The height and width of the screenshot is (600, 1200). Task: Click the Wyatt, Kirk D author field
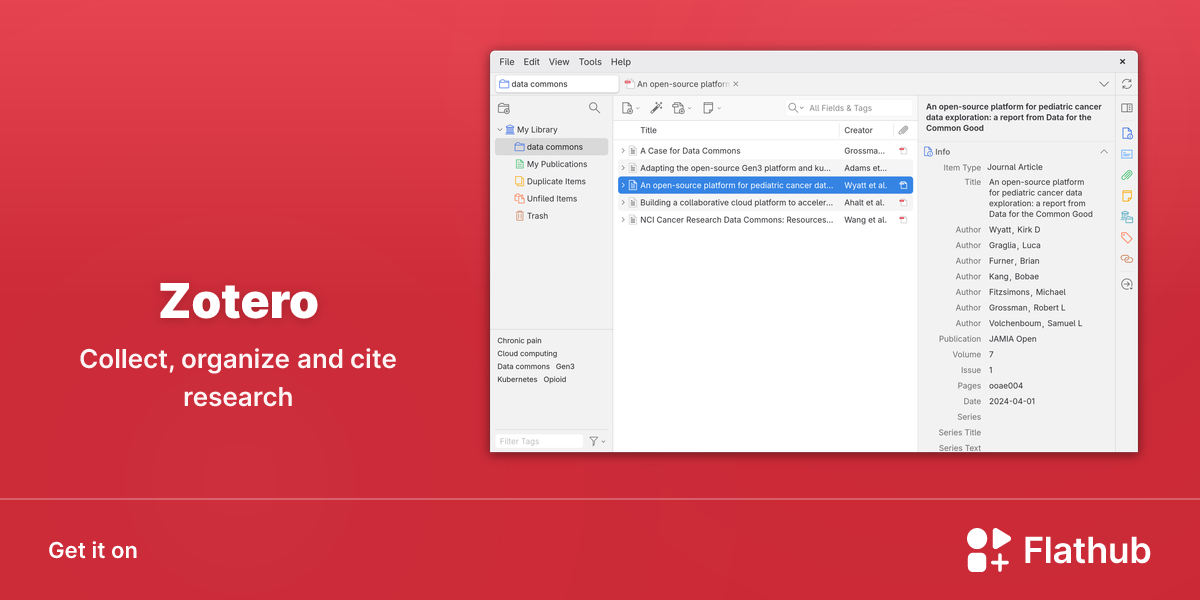click(x=1014, y=230)
